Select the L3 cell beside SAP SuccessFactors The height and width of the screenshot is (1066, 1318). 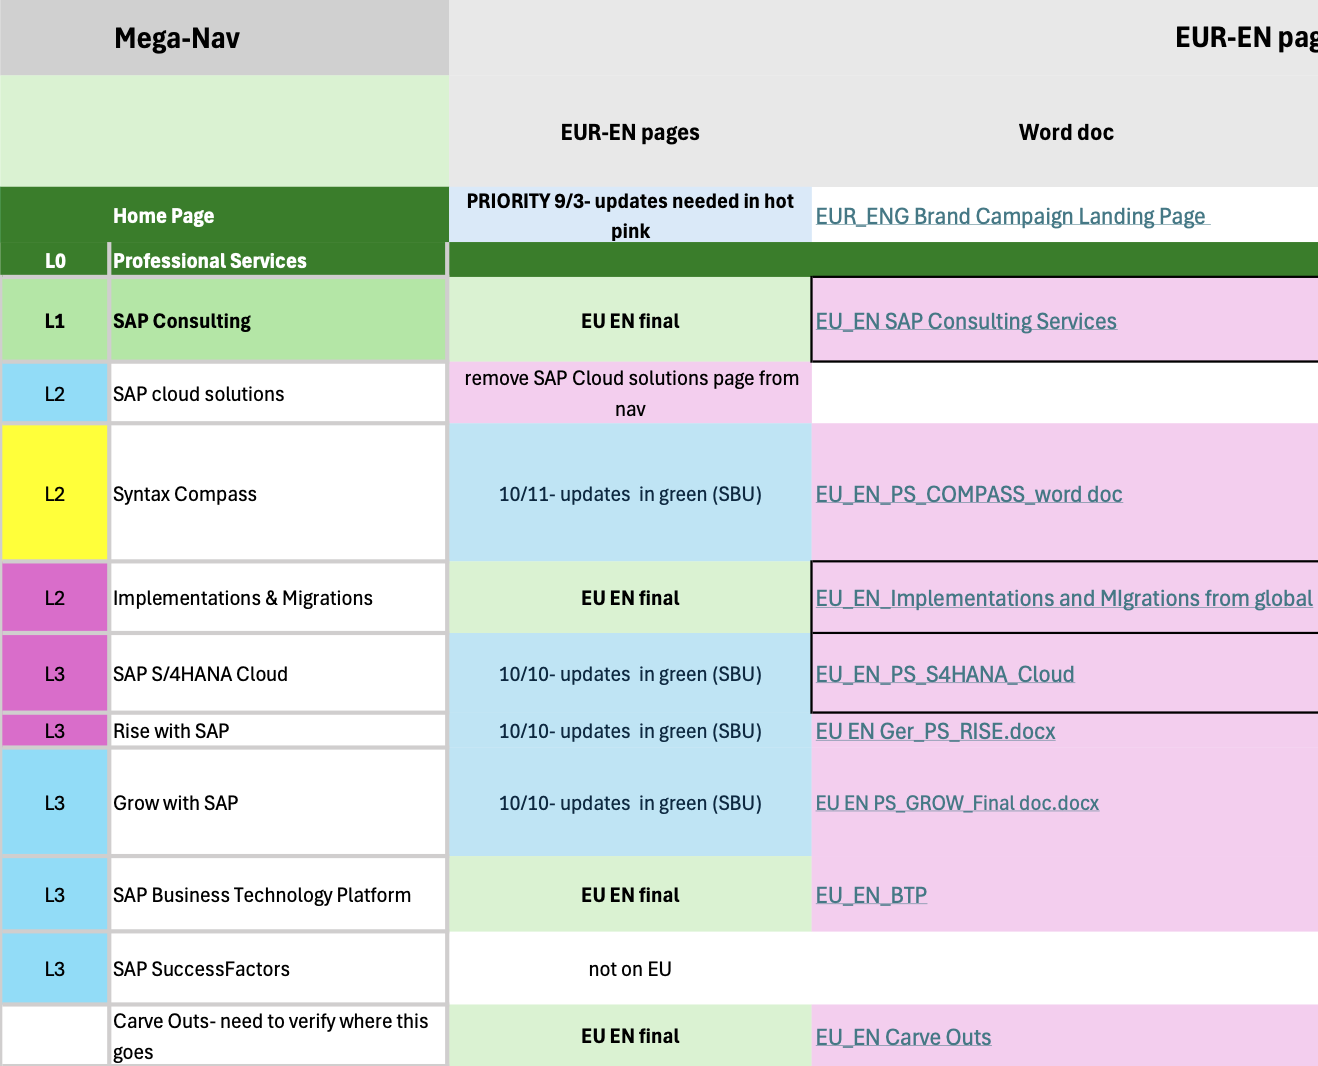pos(55,969)
